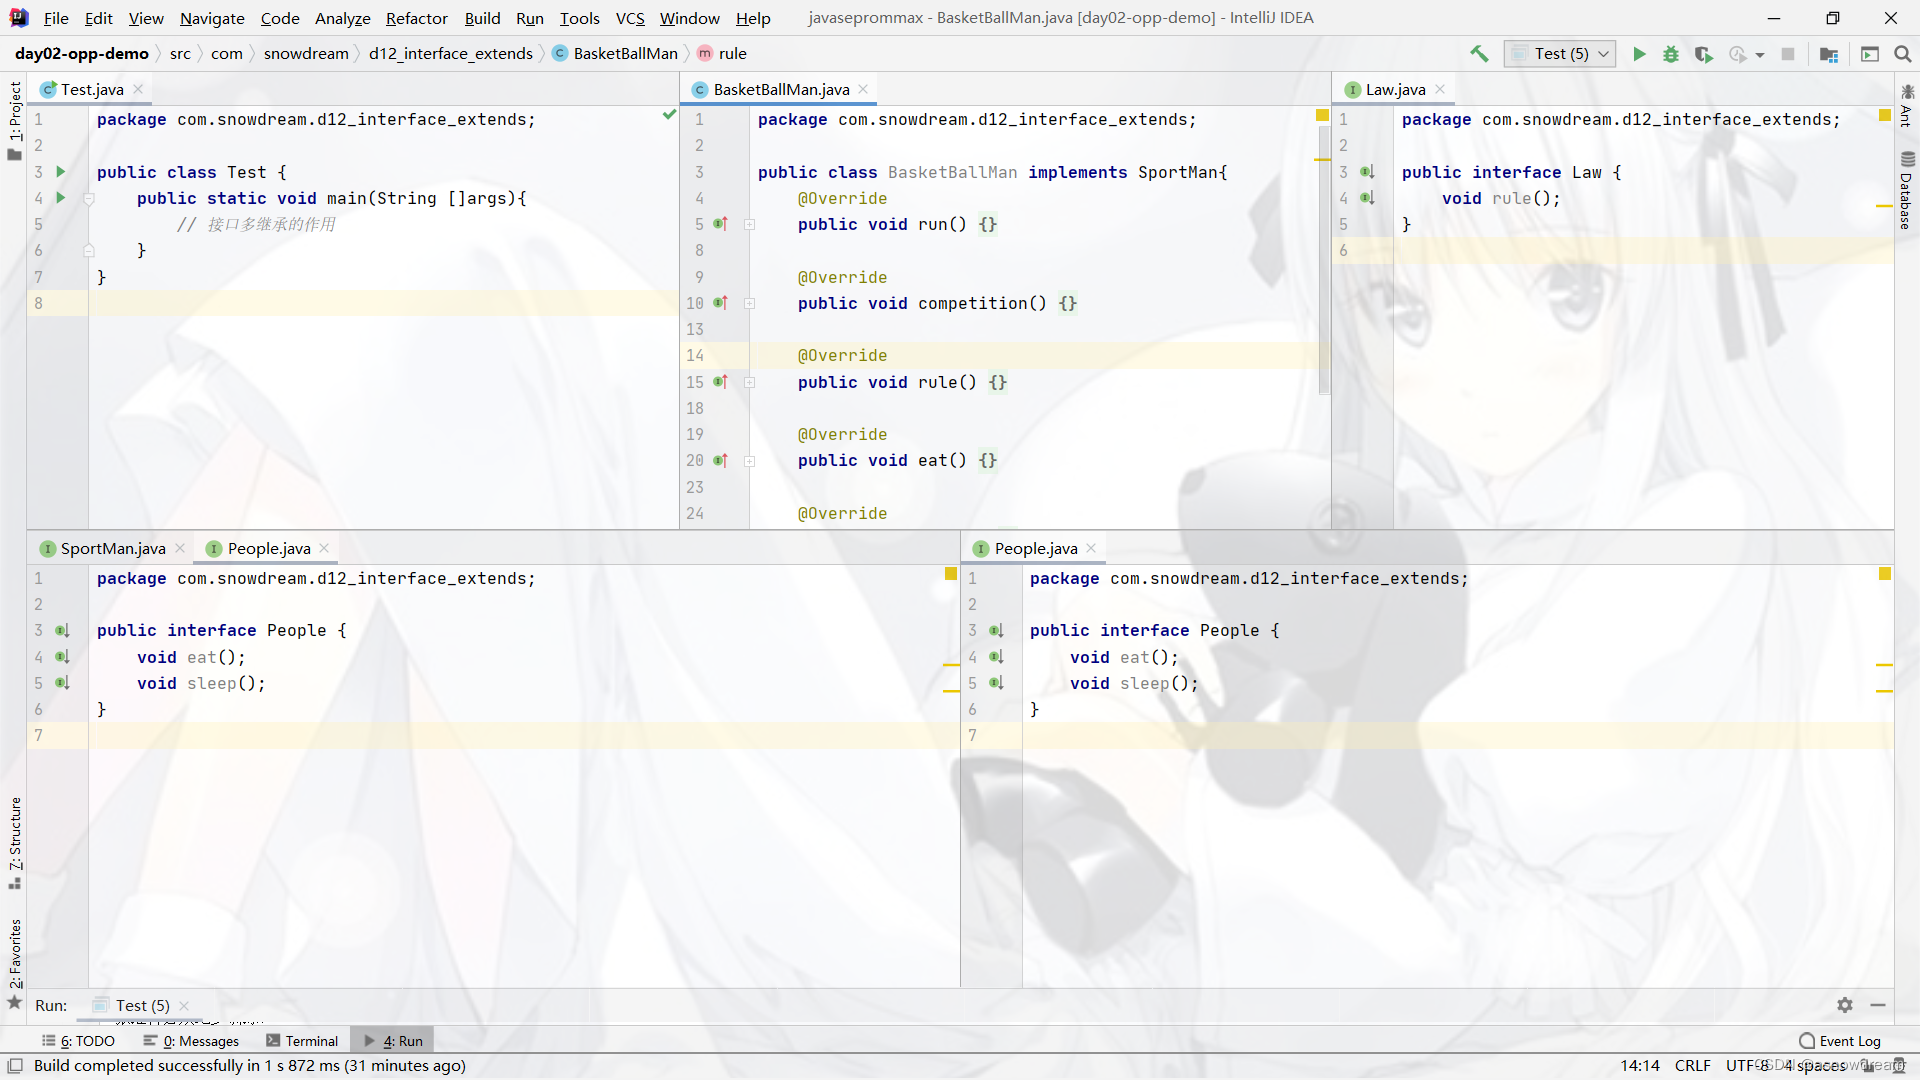The width and height of the screenshot is (1920, 1080).
Task: Close the Test.java tab
Action: pyautogui.click(x=139, y=89)
